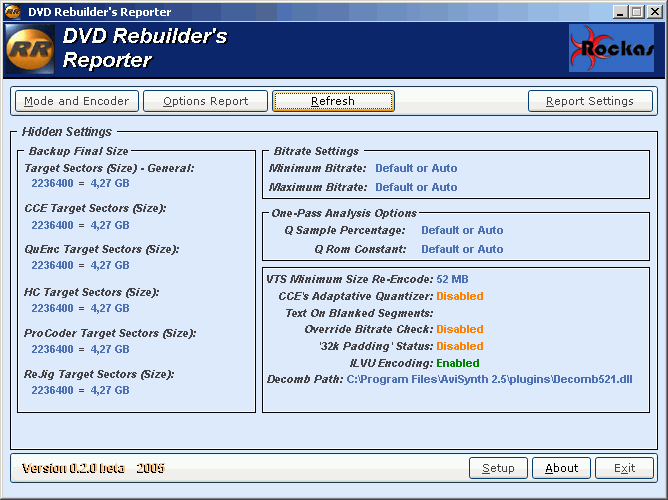Click the Q Sample Percentage value
This screenshot has width=668, height=500.
point(462,230)
